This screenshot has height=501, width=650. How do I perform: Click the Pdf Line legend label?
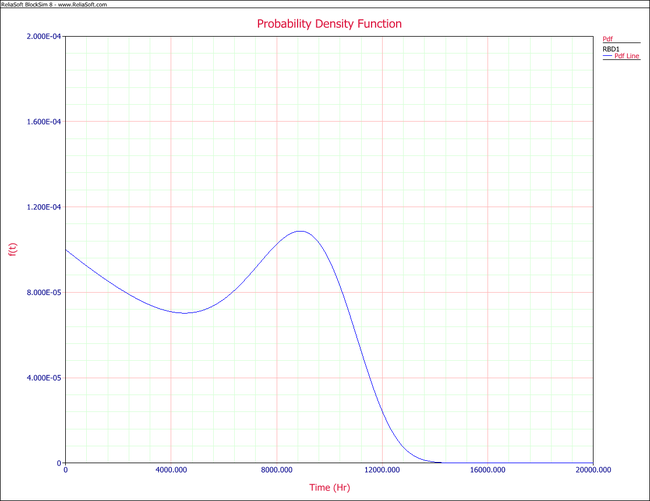point(625,56)
